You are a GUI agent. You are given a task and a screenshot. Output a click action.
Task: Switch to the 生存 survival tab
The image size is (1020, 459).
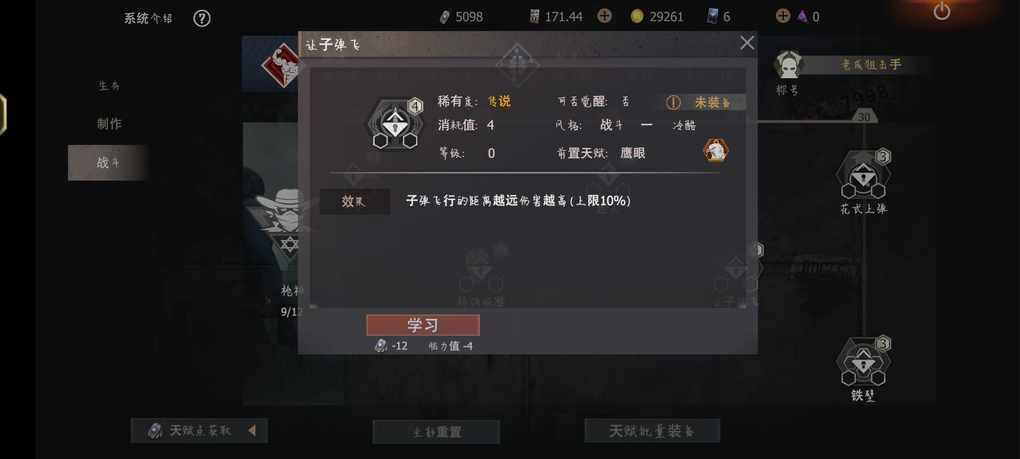109,86
